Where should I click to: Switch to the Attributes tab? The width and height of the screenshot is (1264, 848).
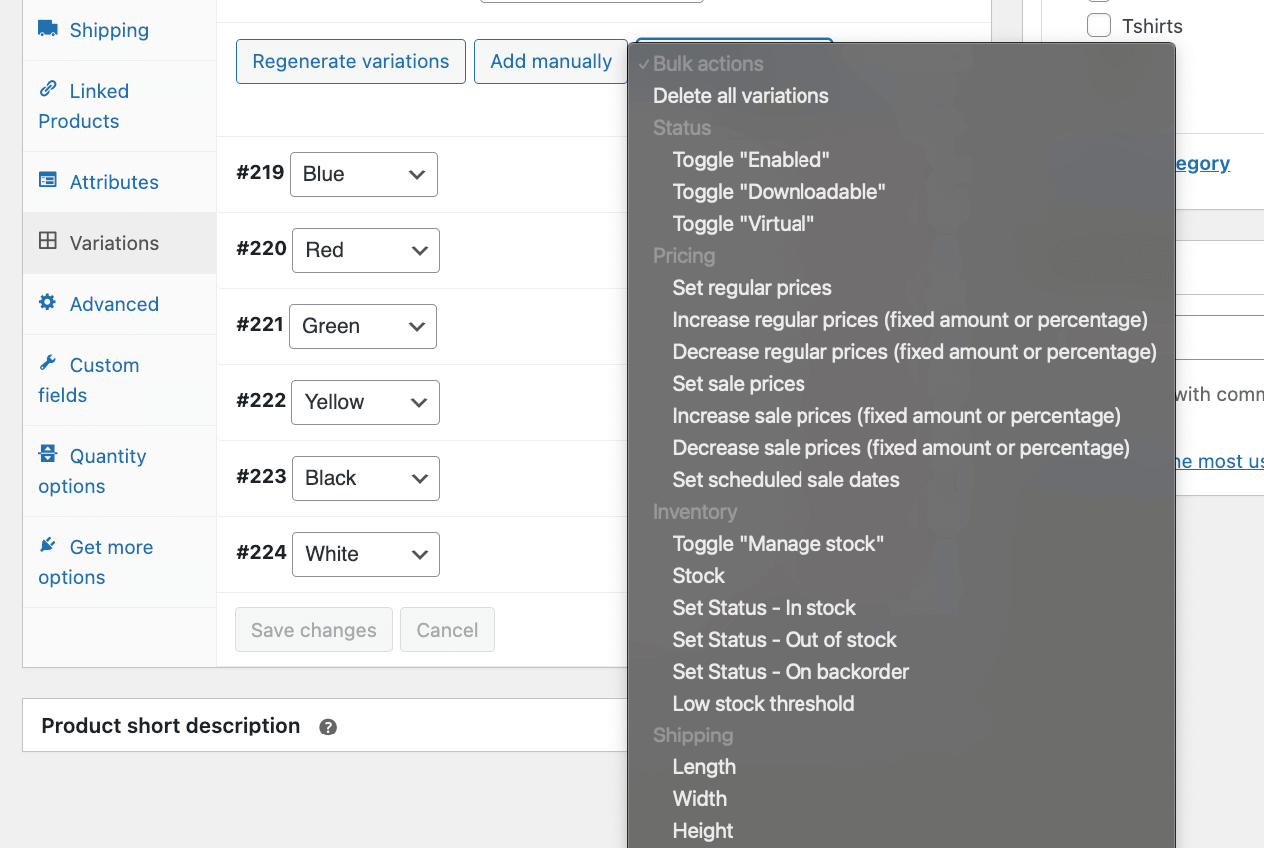click(119, 182)
